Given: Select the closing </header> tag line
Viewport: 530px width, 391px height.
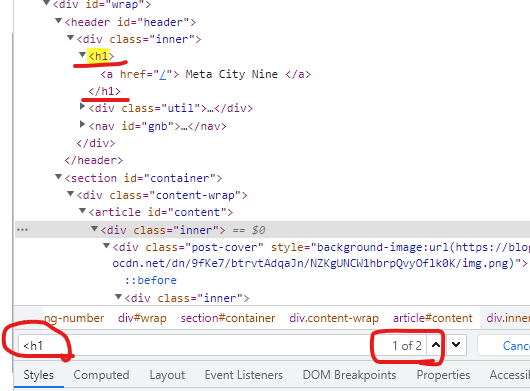Looking at the screenshot, I should tap(94, 160).
